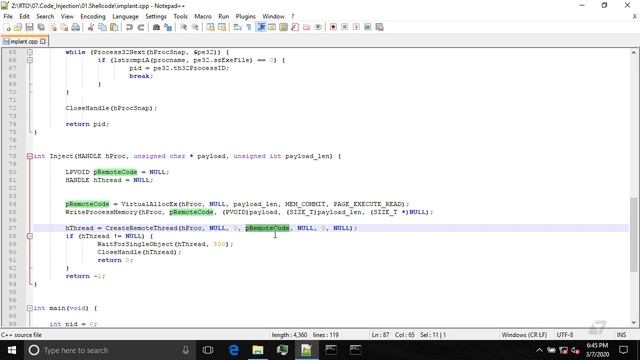Toggle file monitoring eye icon

click(318, 27)
